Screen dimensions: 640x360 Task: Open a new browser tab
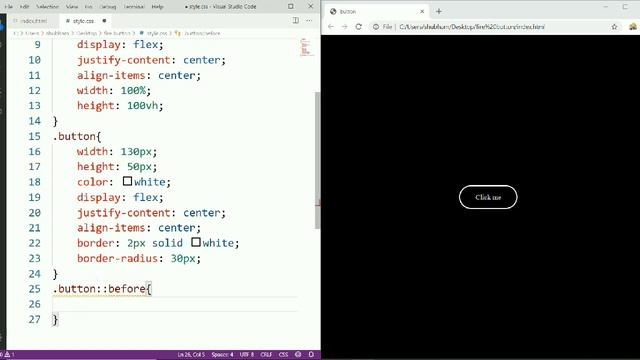[x=439, y=11]
